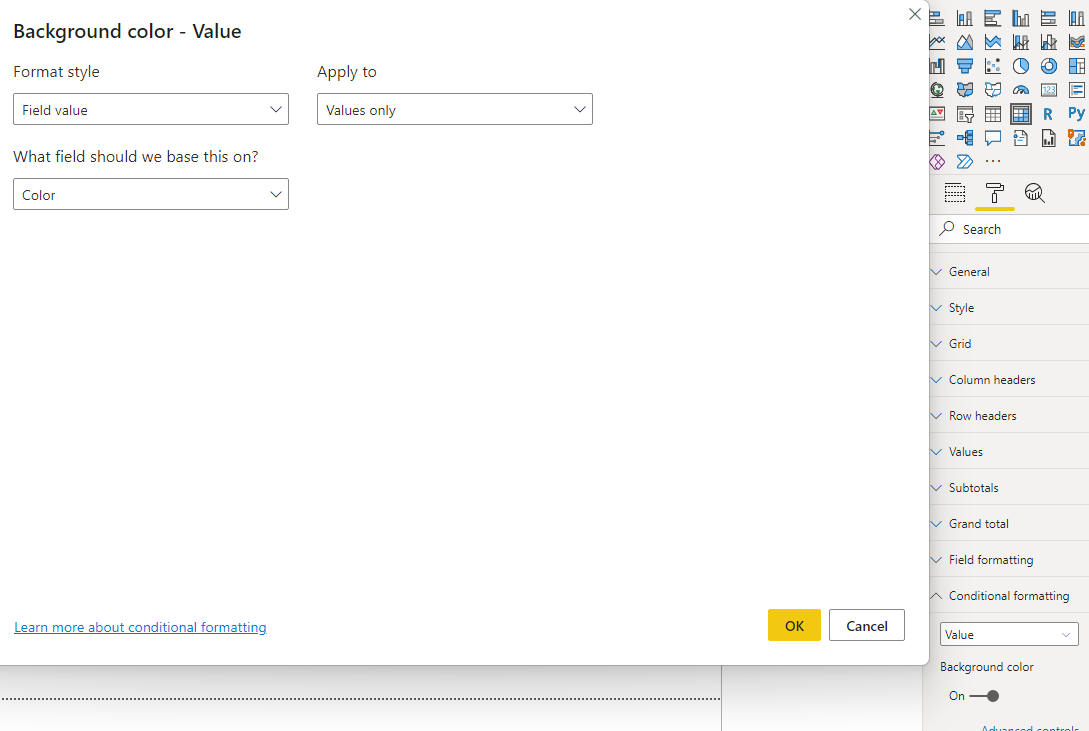Switch to the Analytics tab
This screenshot has width=1089, height=731.
click(x=1034, y=193)
